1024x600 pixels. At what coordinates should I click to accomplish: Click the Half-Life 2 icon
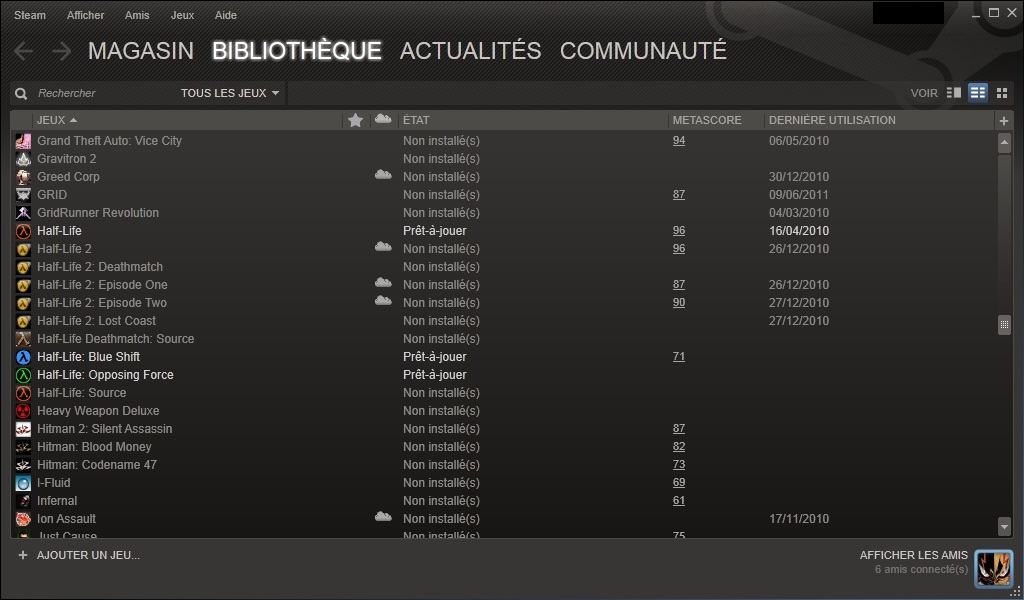(23, 249)
